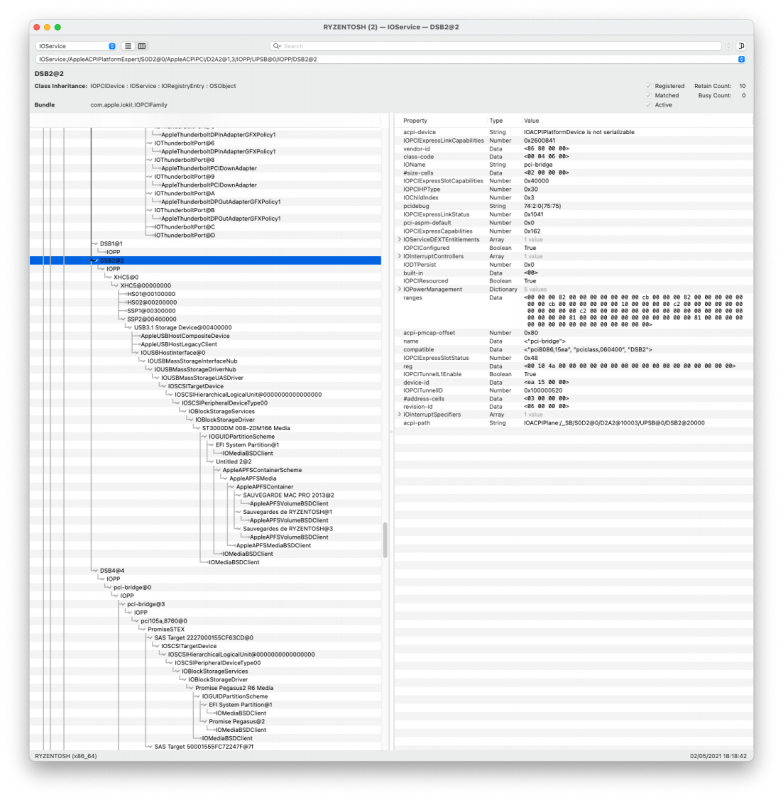Select the revision-id property row

pos(573,407)
